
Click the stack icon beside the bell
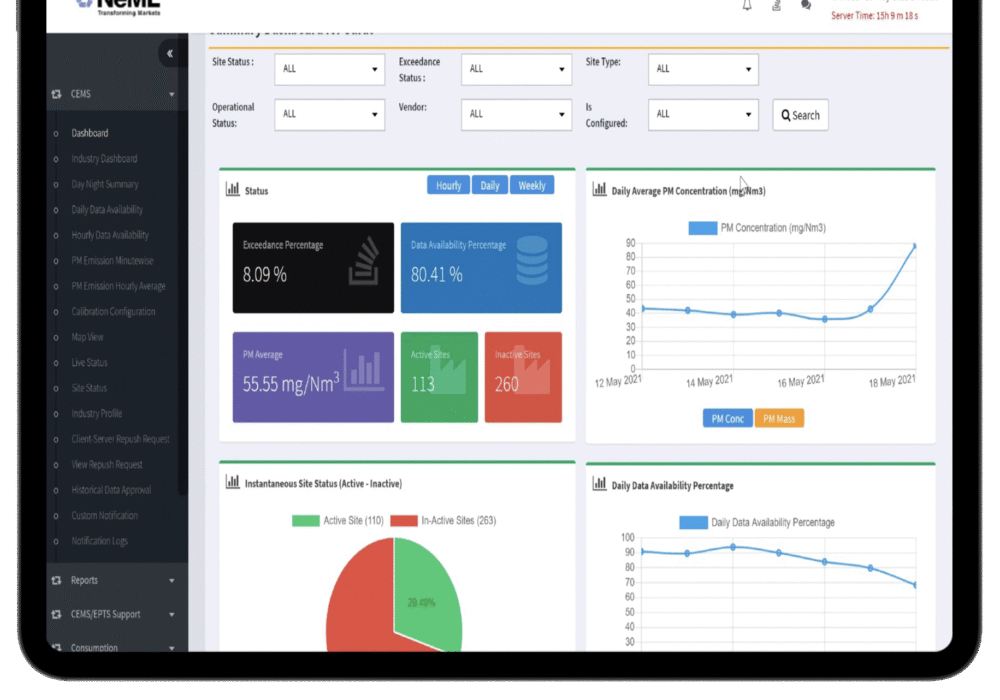tap(776, 6)
